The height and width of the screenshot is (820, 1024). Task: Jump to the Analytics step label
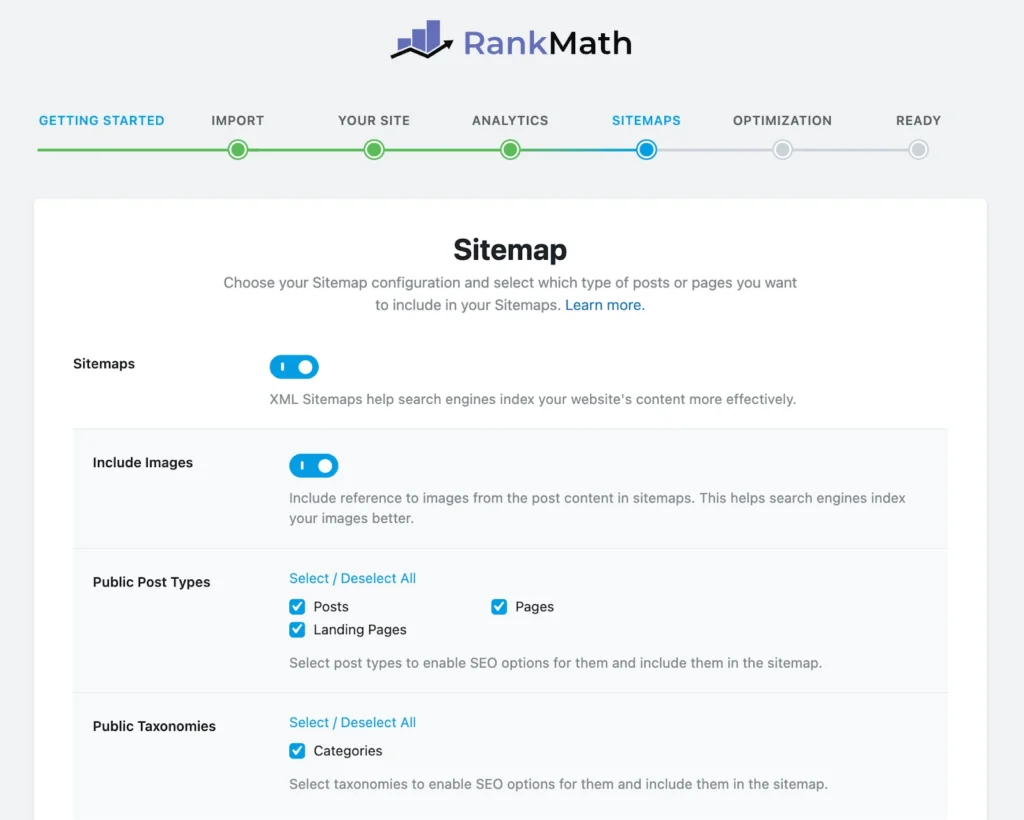pos(510,120)
